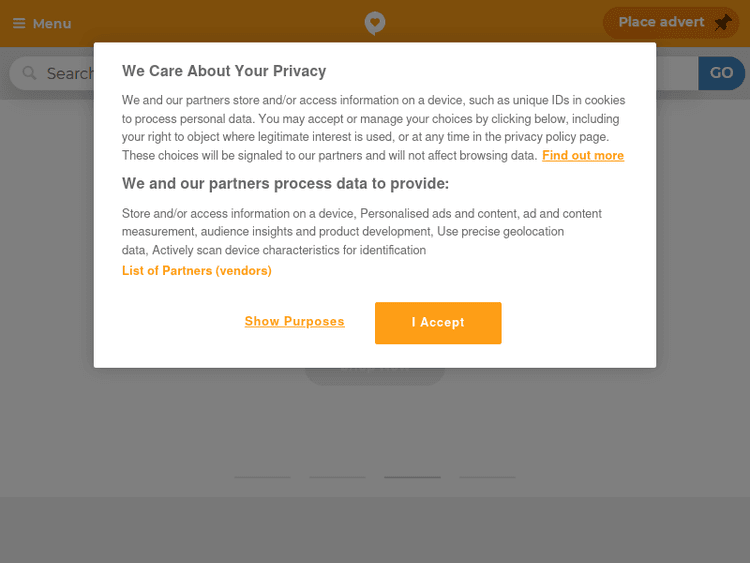Expand Show Purposes options
The height and width of the screenshot is (563, 750).
click(x=294, y=322)
